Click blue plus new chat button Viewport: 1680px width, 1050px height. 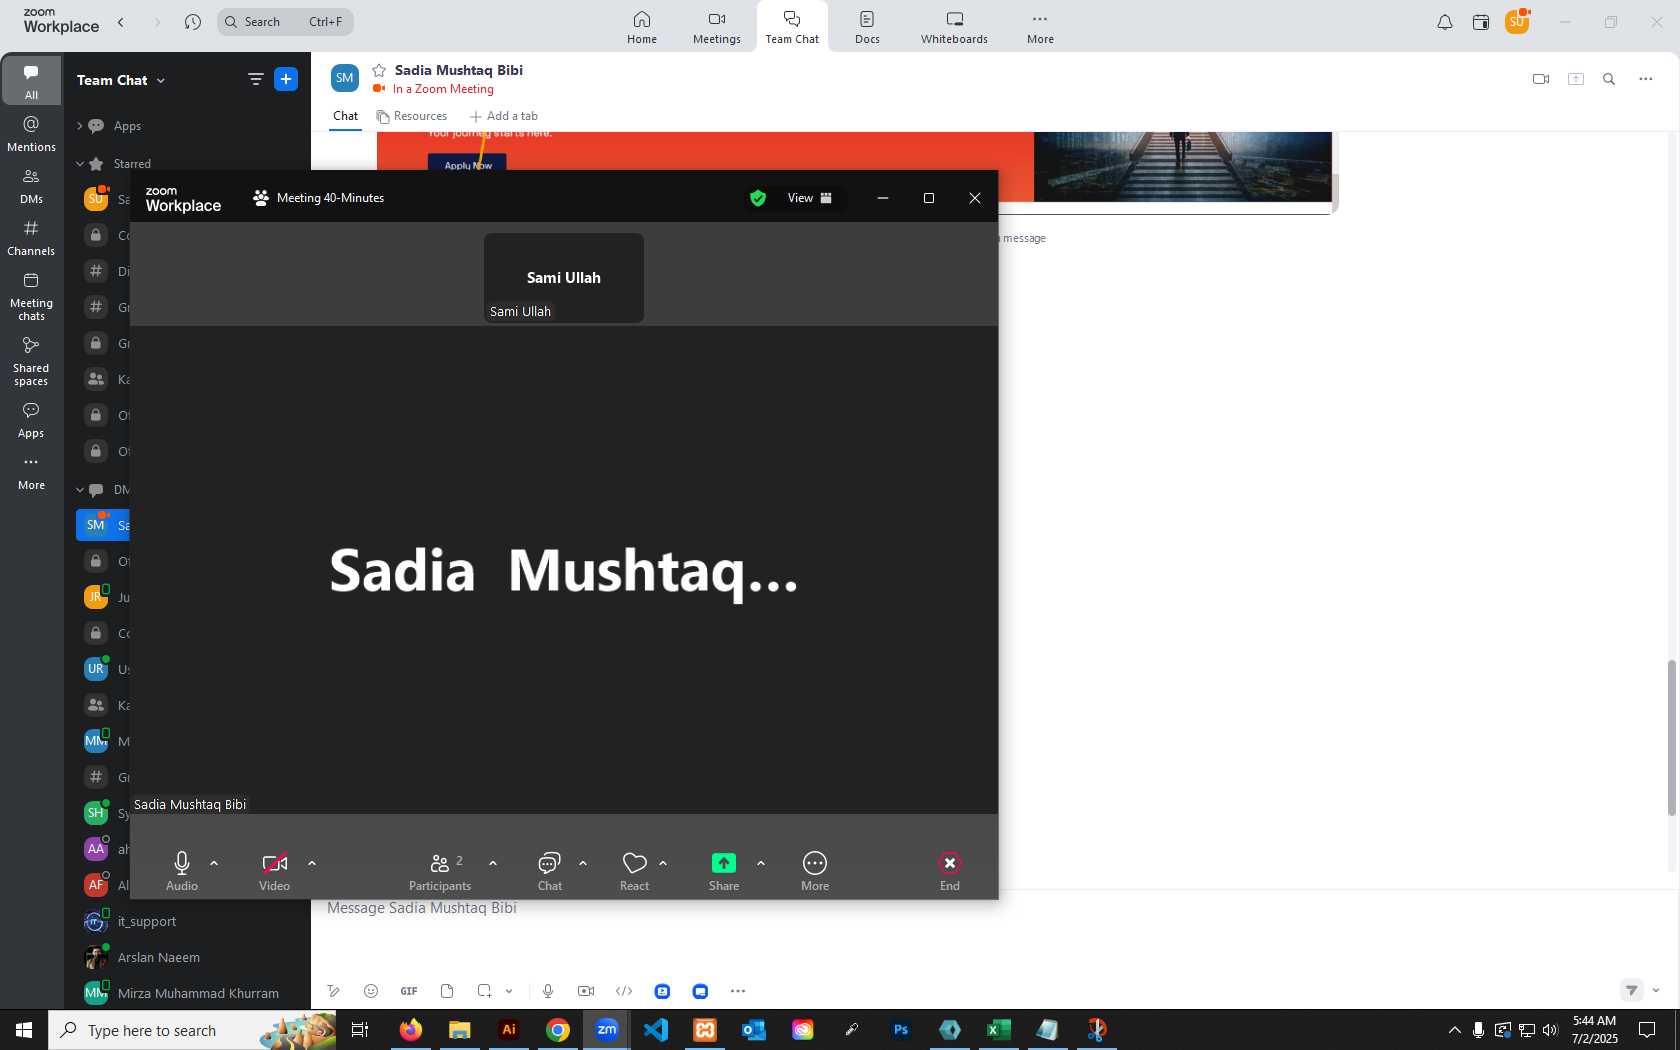pos(286,79)
